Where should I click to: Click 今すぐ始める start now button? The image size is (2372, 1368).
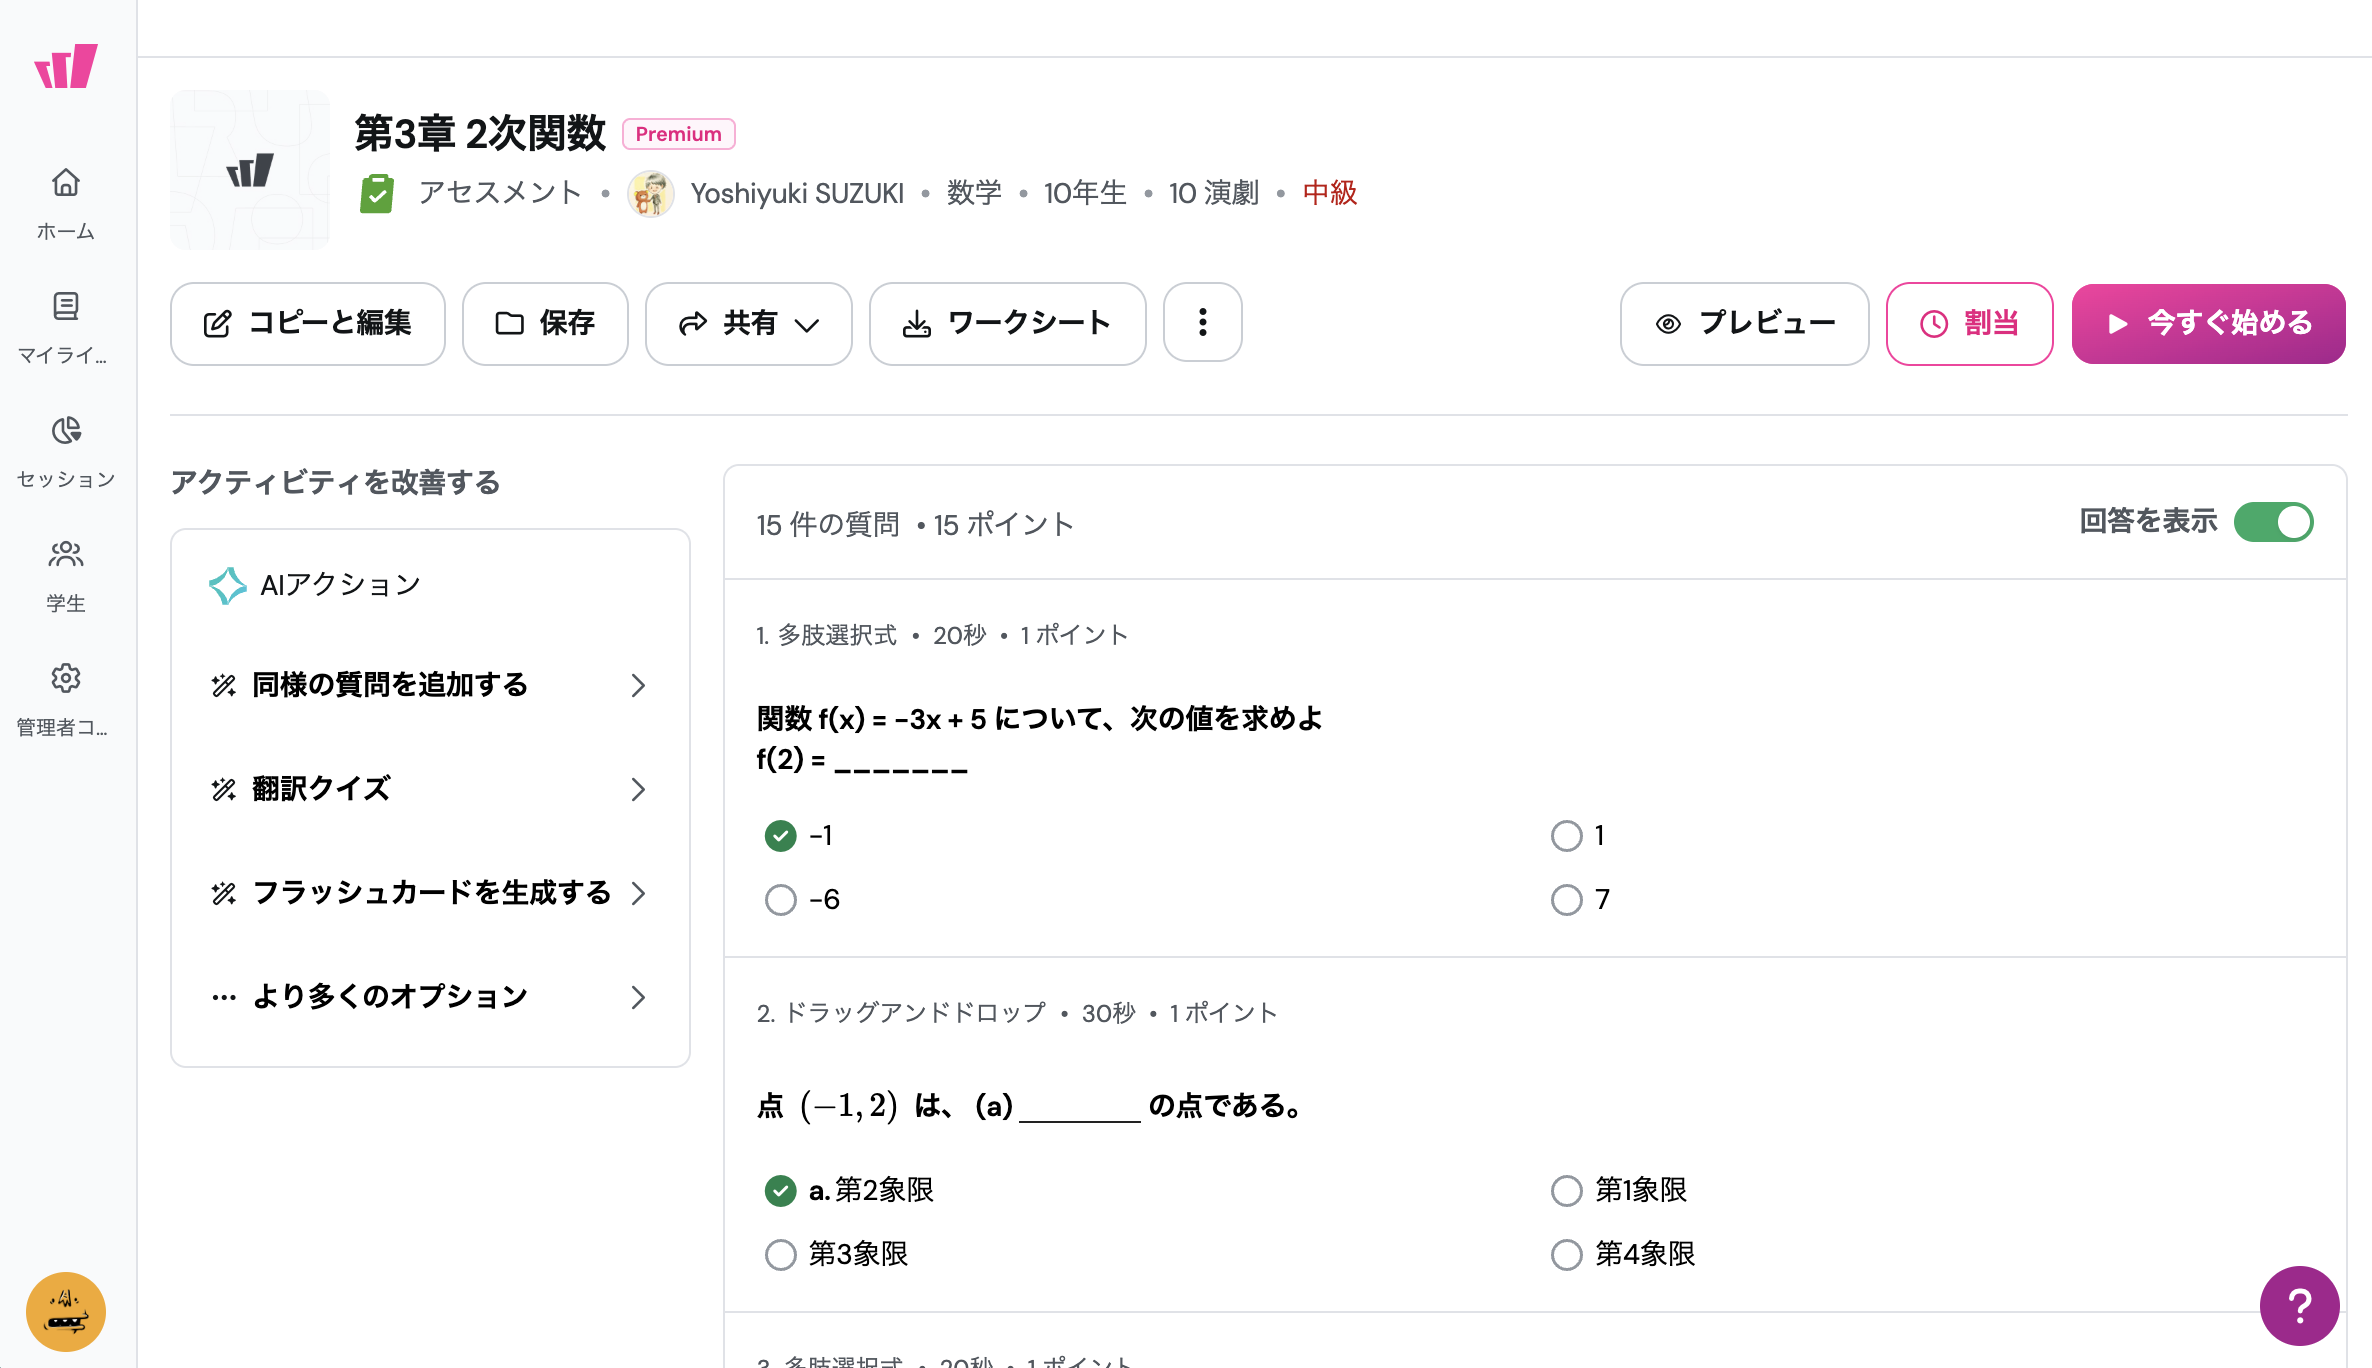click(2209, 323)
